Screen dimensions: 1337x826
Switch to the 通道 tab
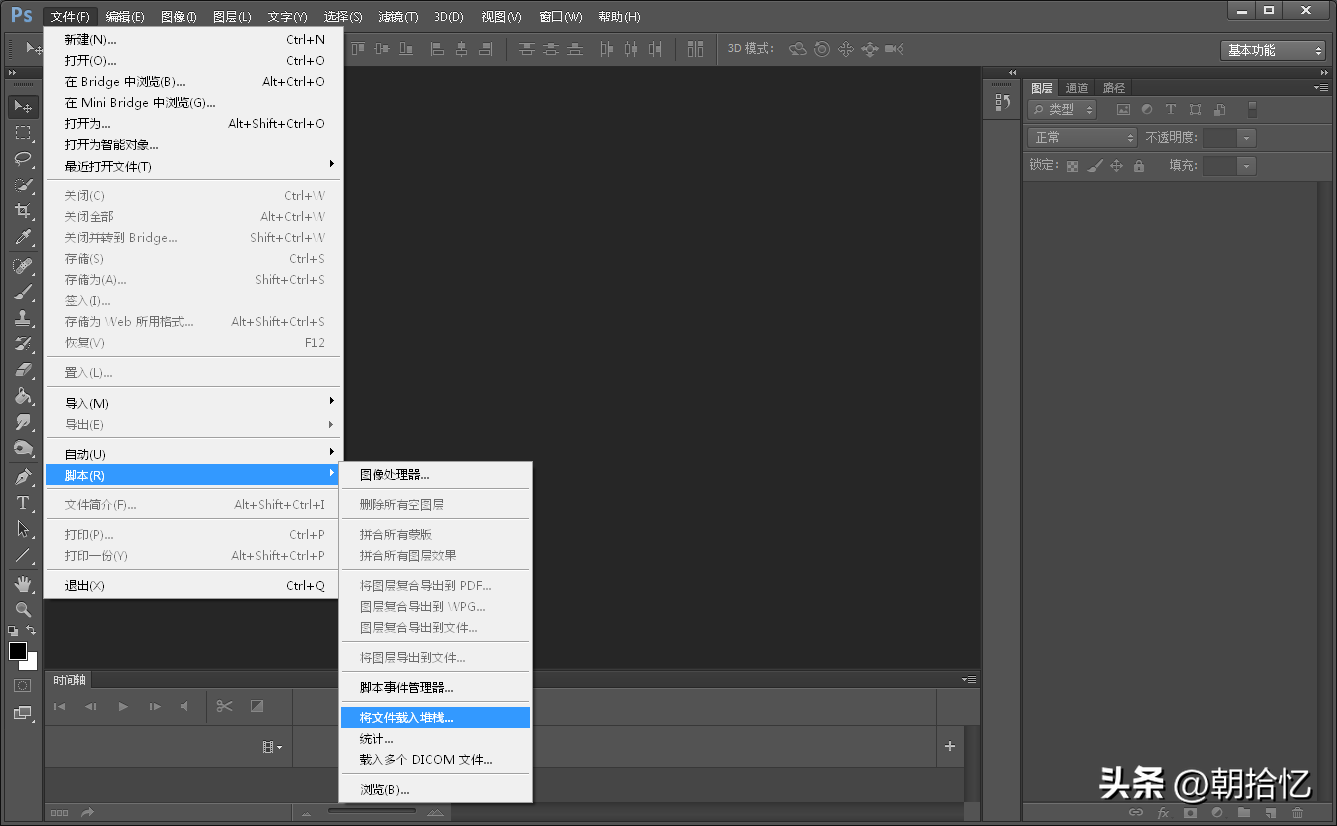coord(1077,88)
